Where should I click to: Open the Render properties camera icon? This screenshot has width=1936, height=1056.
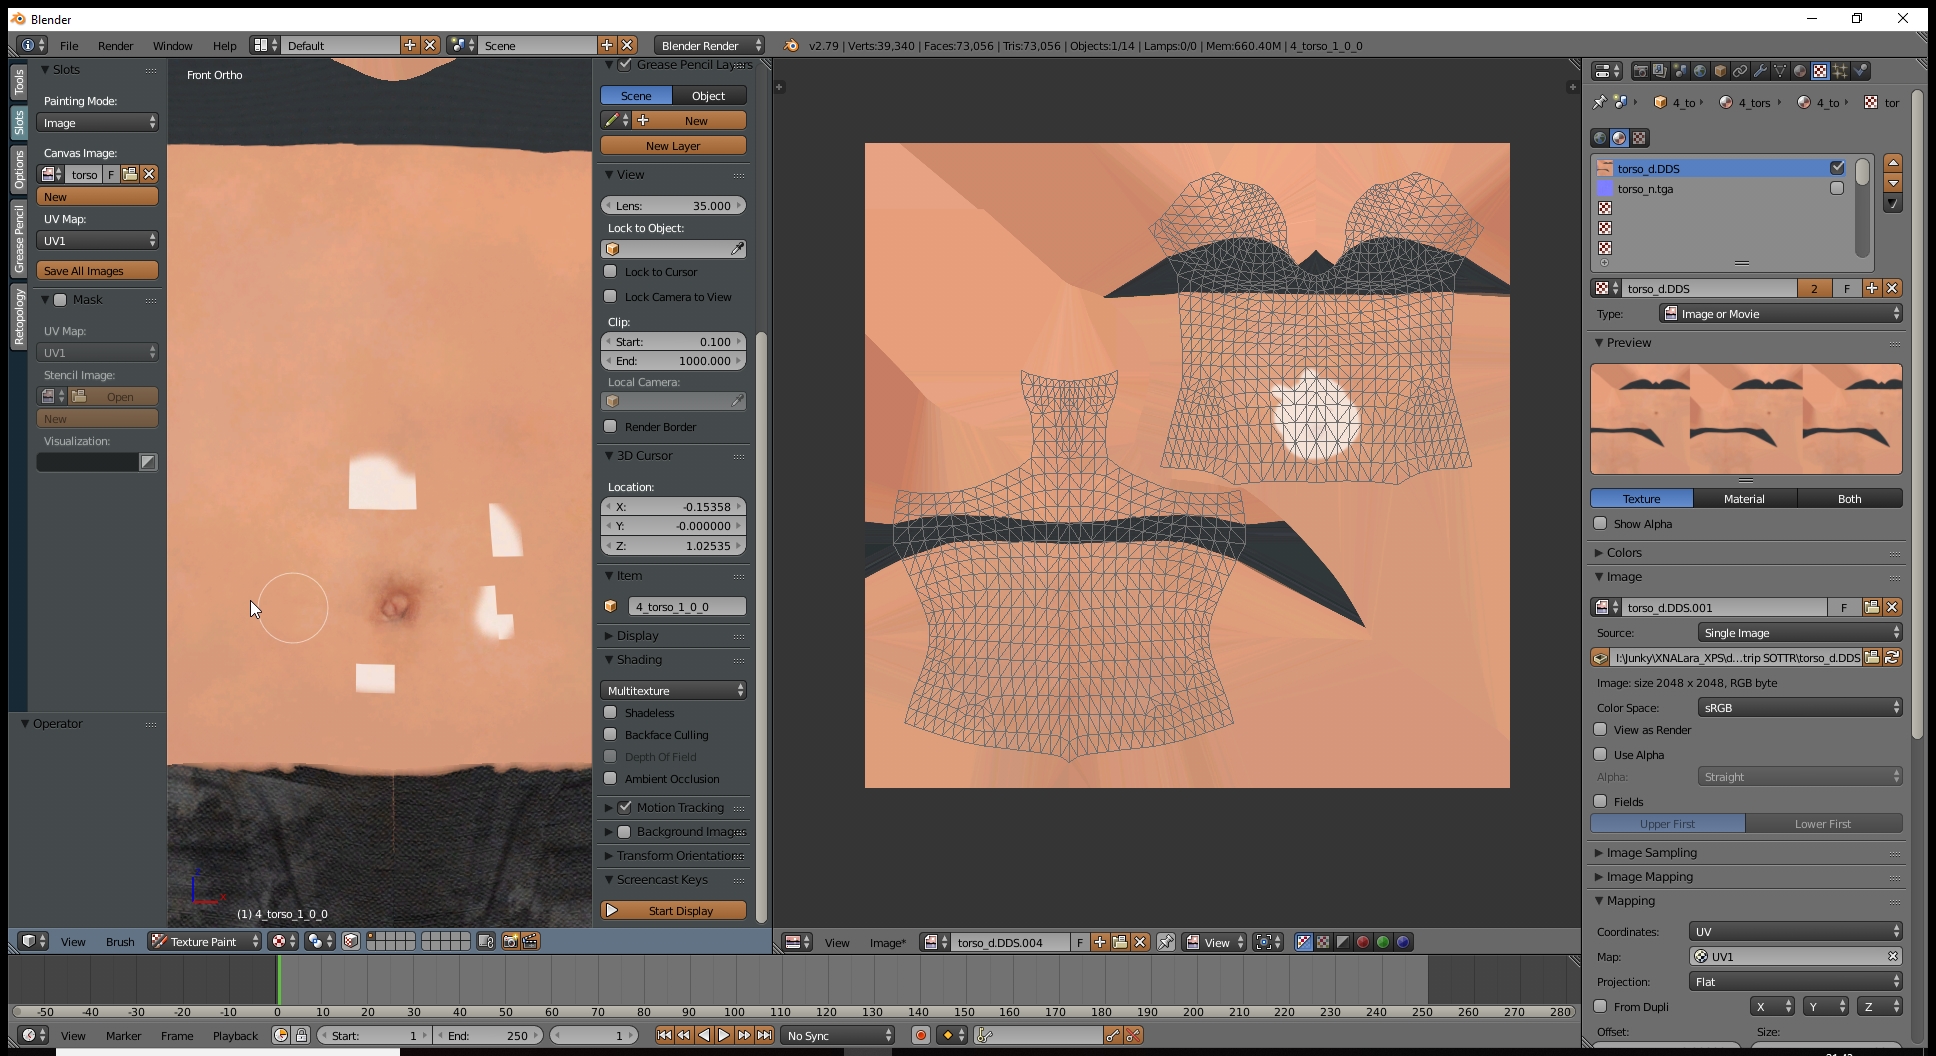click(x=1641, y=71)
